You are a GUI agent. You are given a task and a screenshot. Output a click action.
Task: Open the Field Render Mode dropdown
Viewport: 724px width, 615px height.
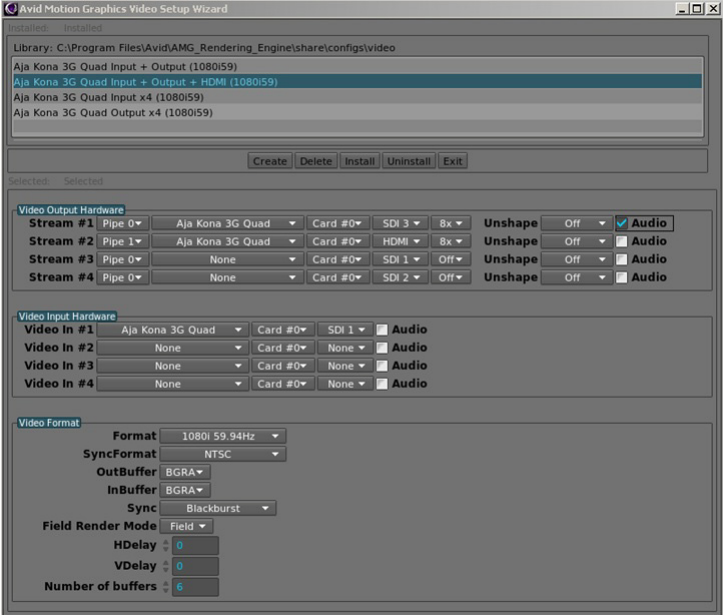(x=186, y=526)
